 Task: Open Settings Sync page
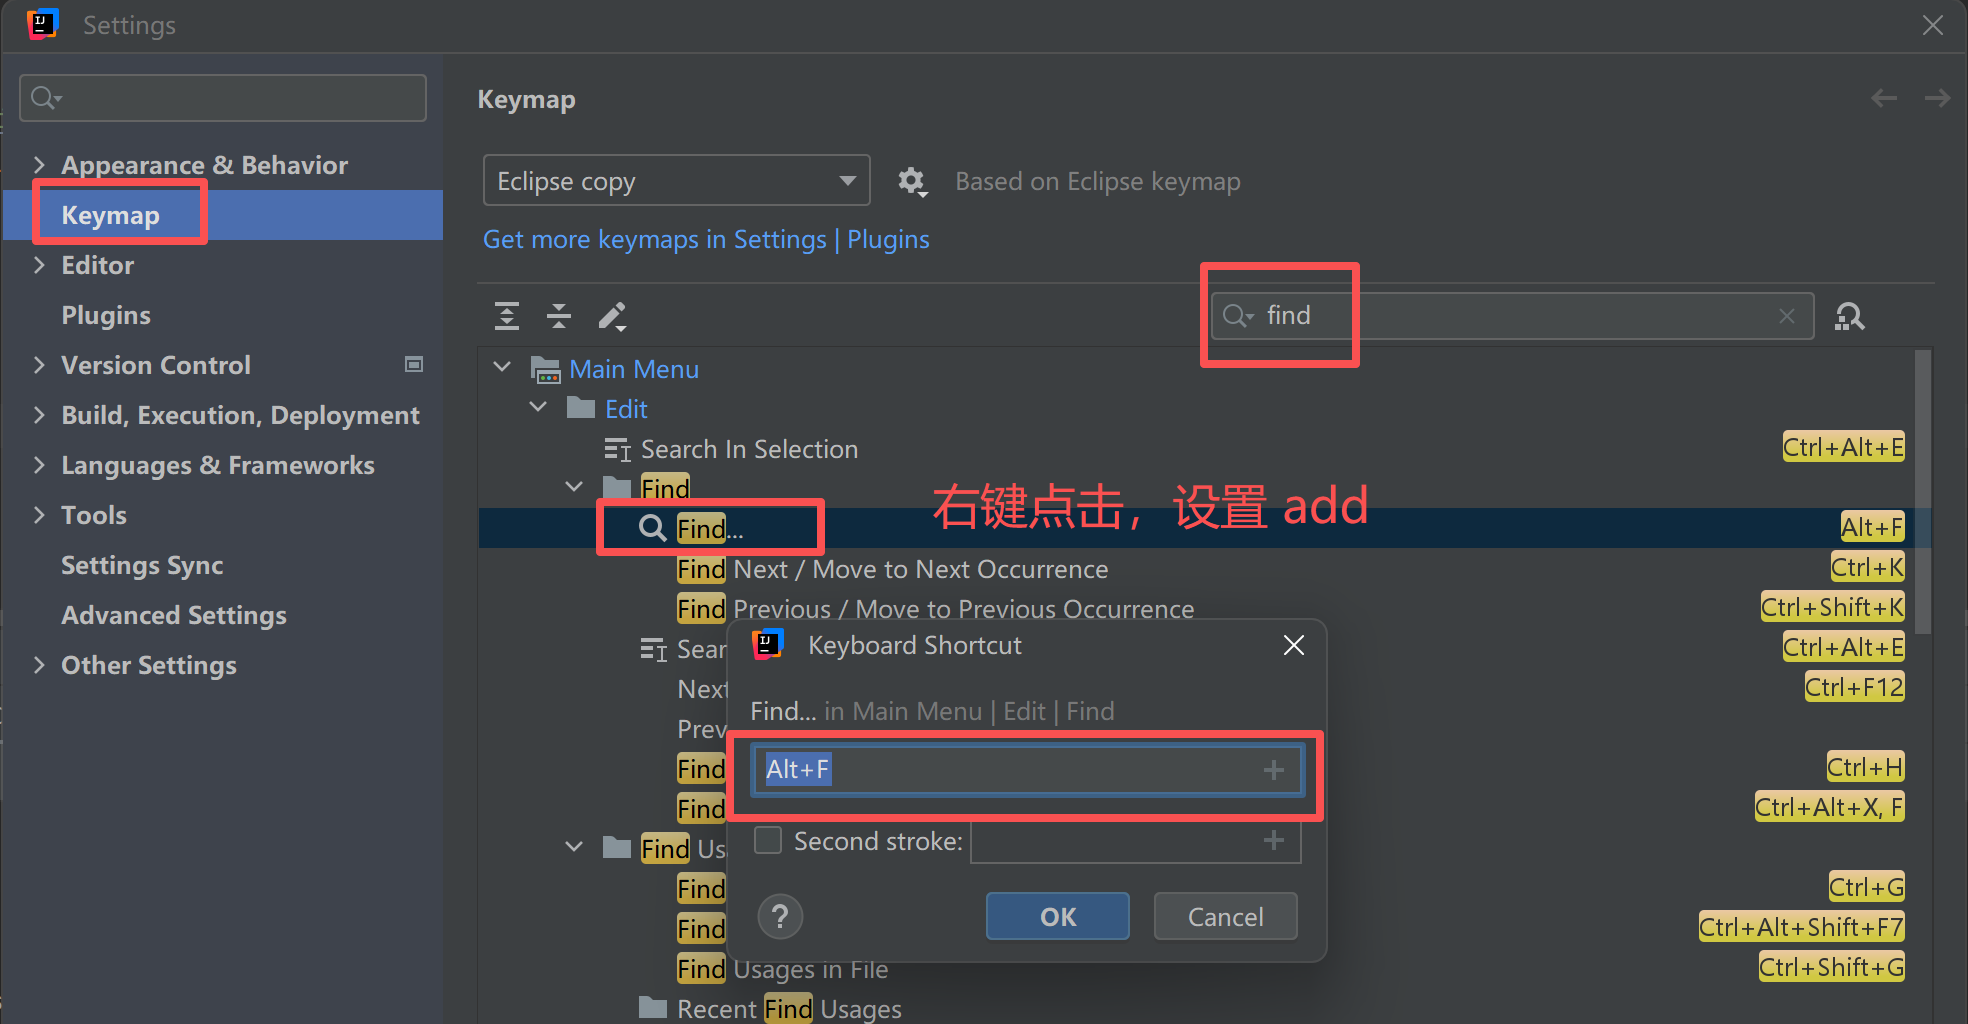[x=142, y=565]
